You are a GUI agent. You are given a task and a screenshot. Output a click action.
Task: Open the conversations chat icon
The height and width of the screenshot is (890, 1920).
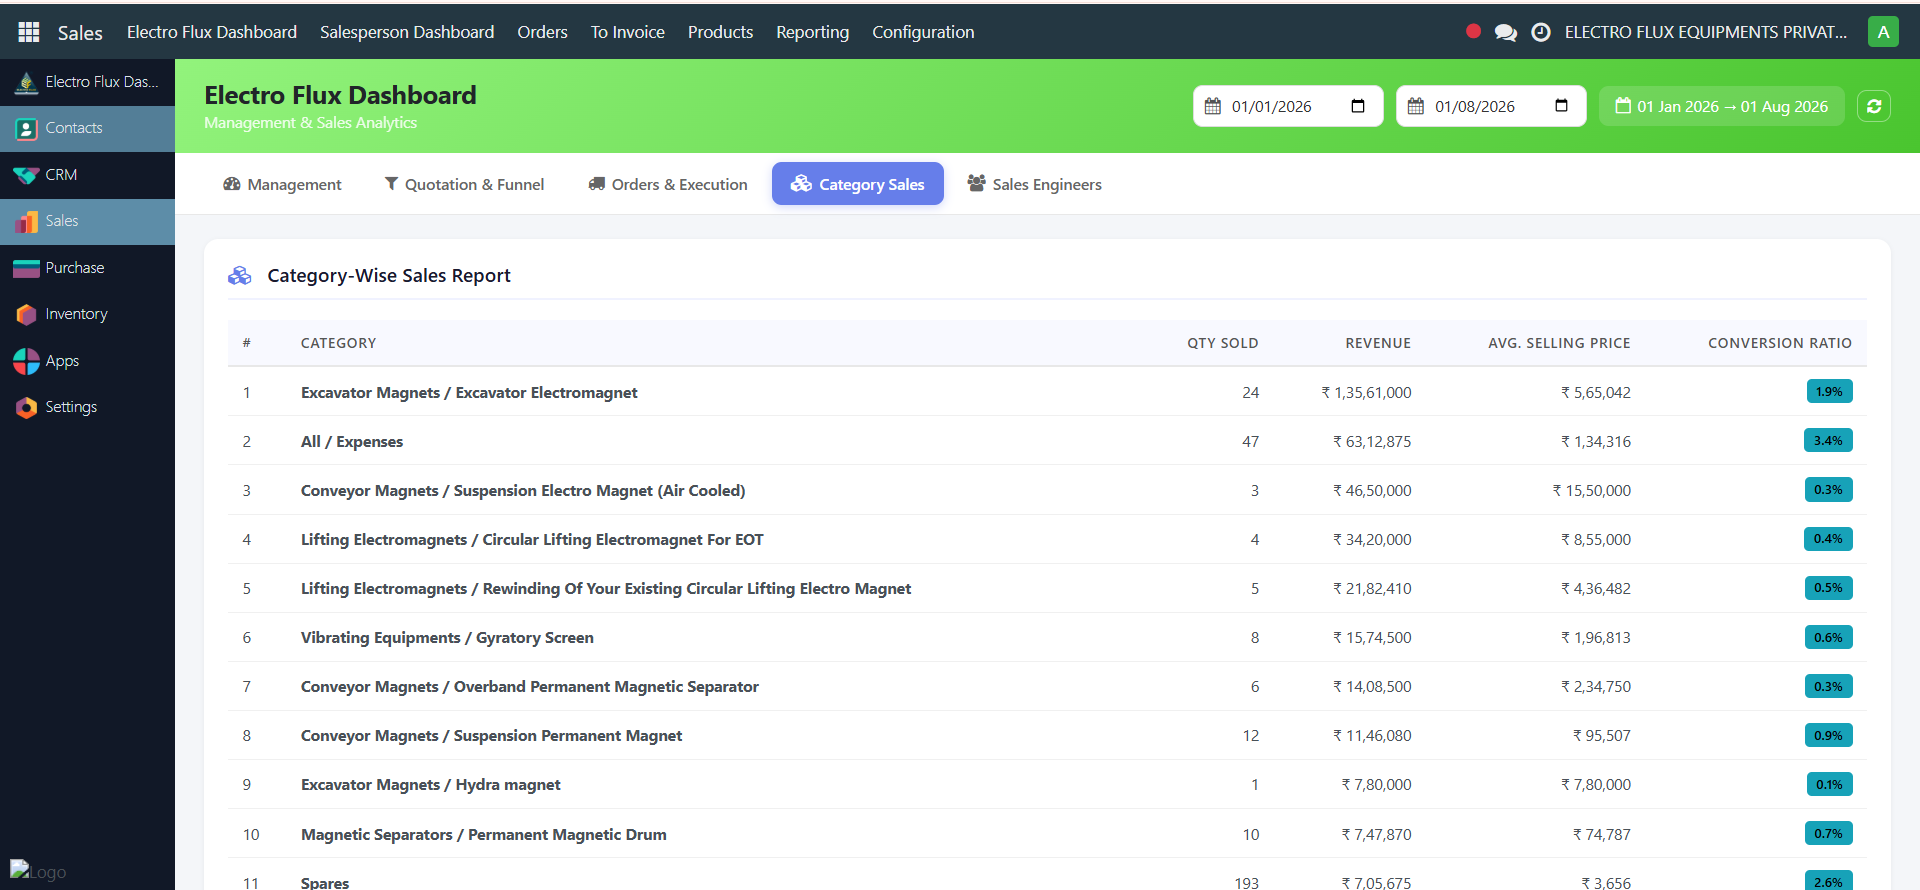coord(1505,32)
